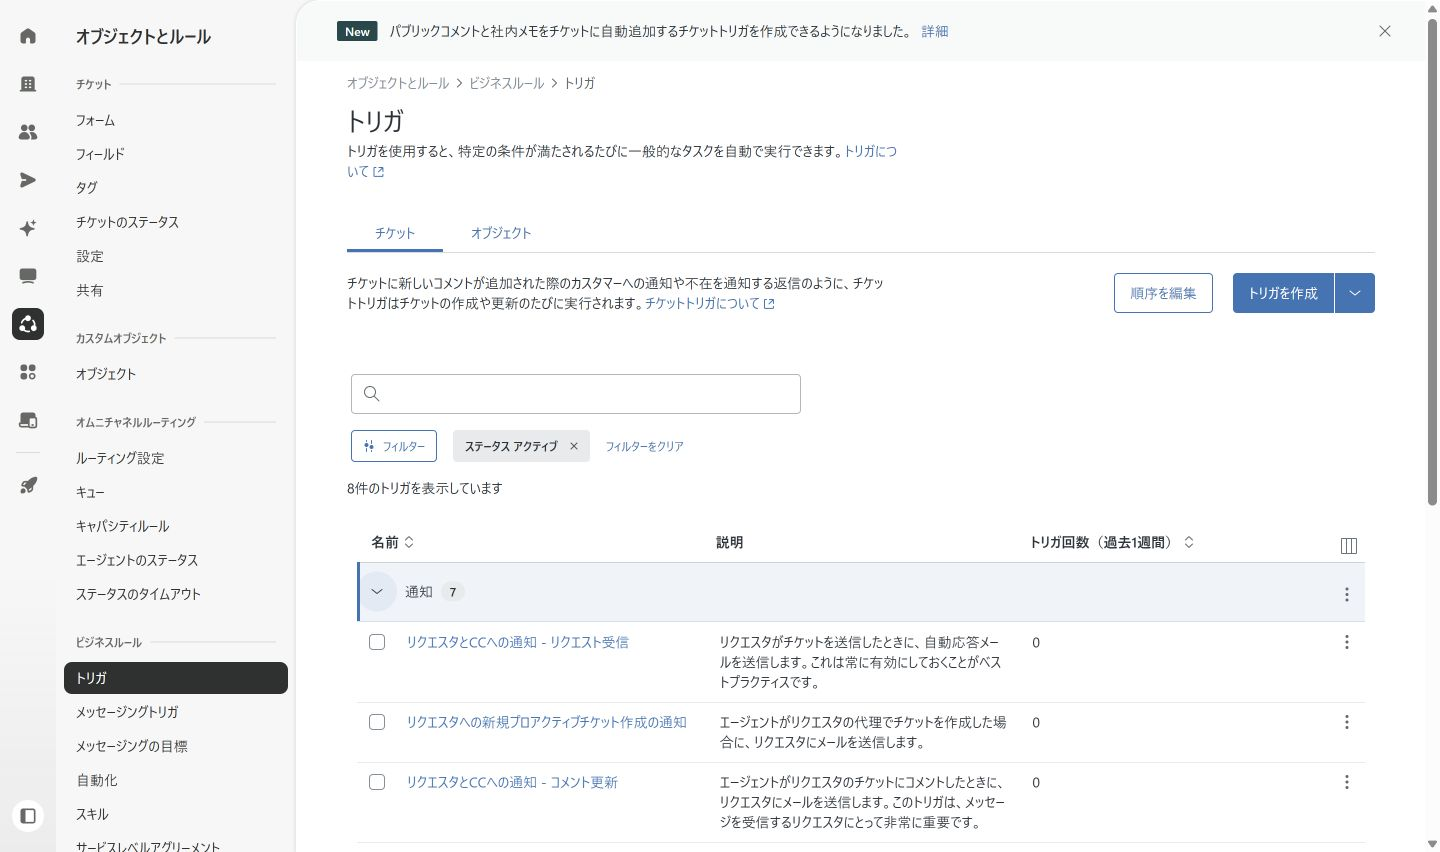Click the 順序を編集 button
This screenshot has width=1440, height=852.
[1163, 293]
